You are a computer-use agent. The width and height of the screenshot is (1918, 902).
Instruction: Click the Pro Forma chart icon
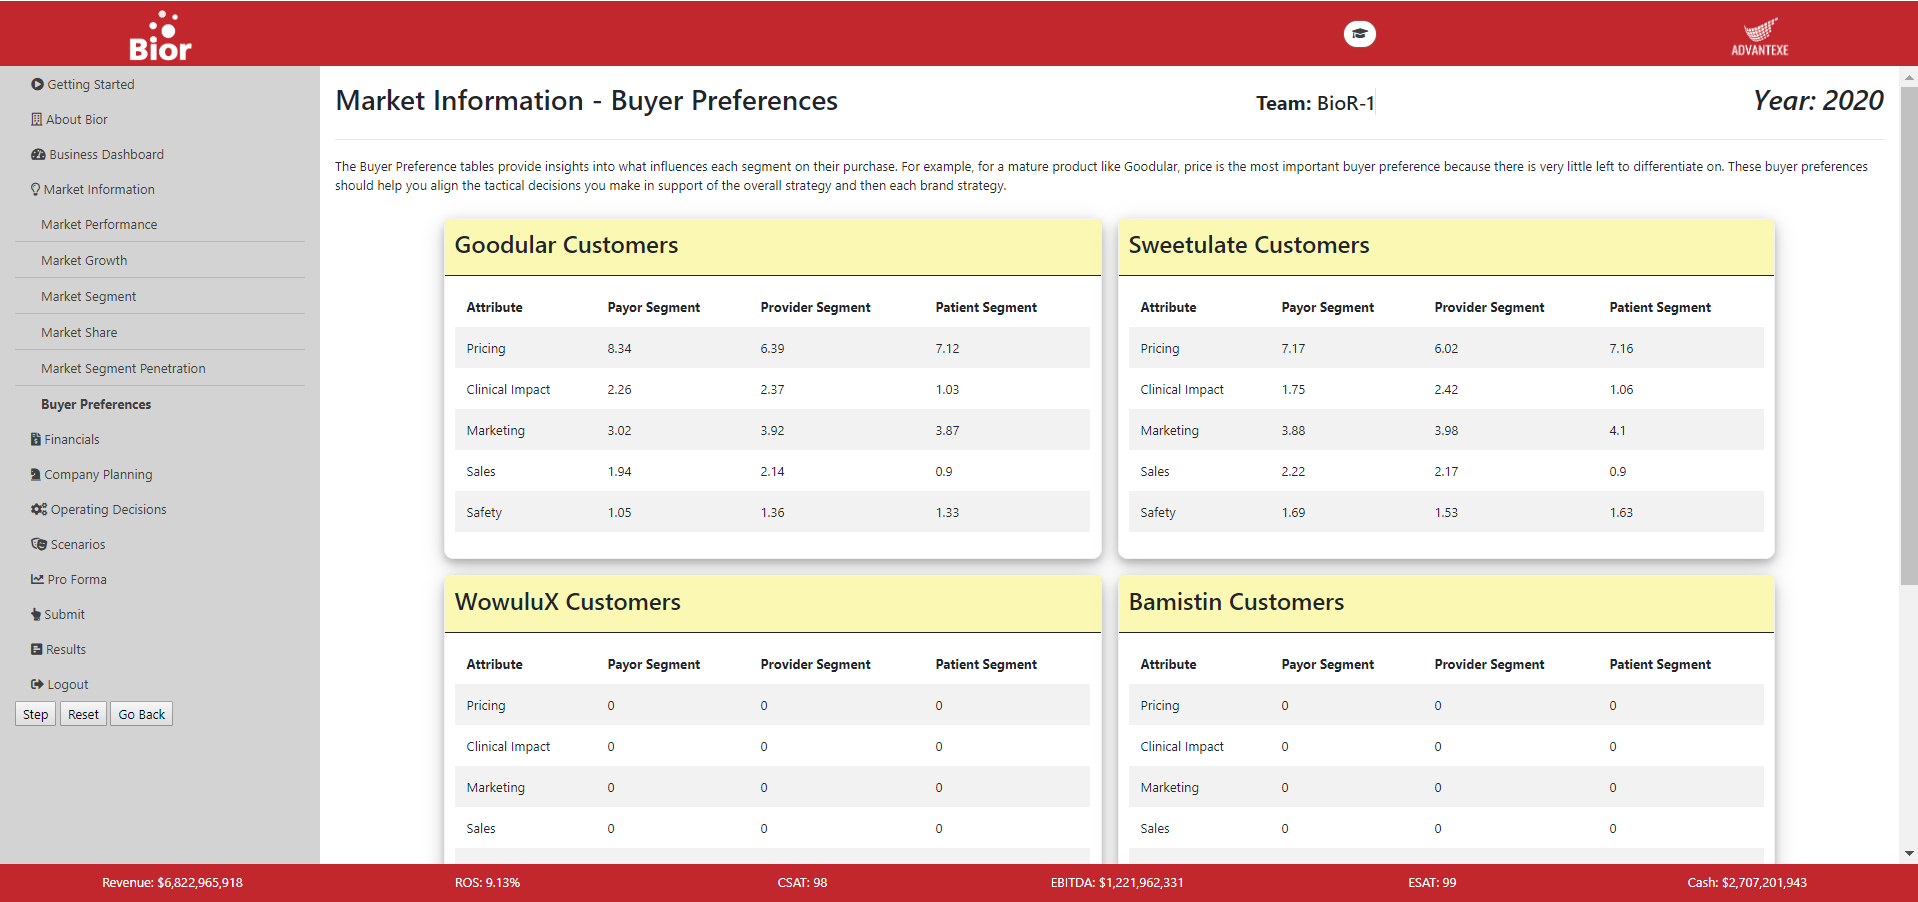37,579
